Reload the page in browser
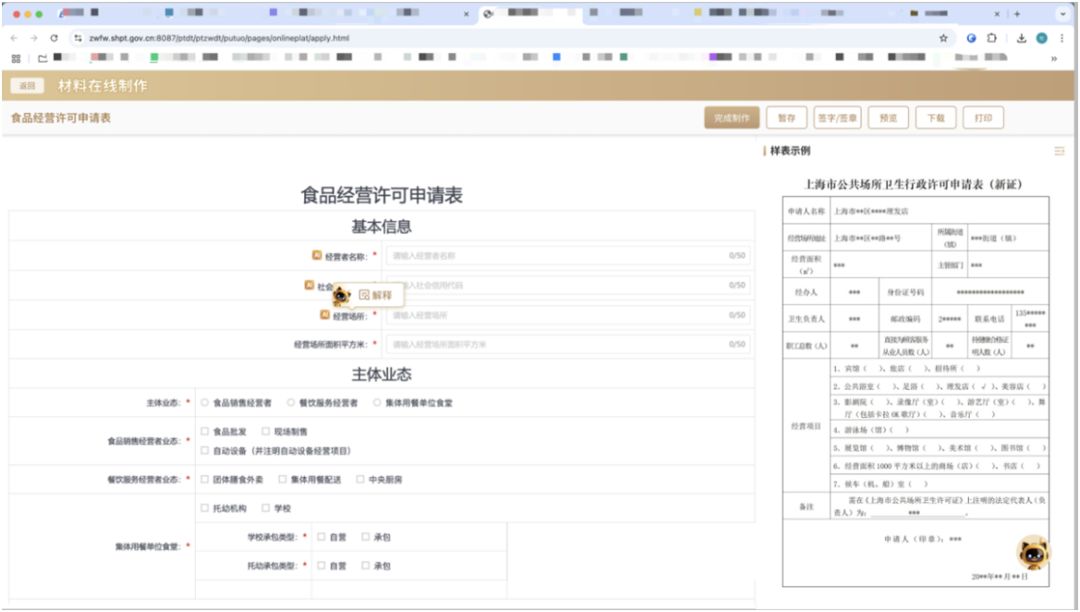 54,38
